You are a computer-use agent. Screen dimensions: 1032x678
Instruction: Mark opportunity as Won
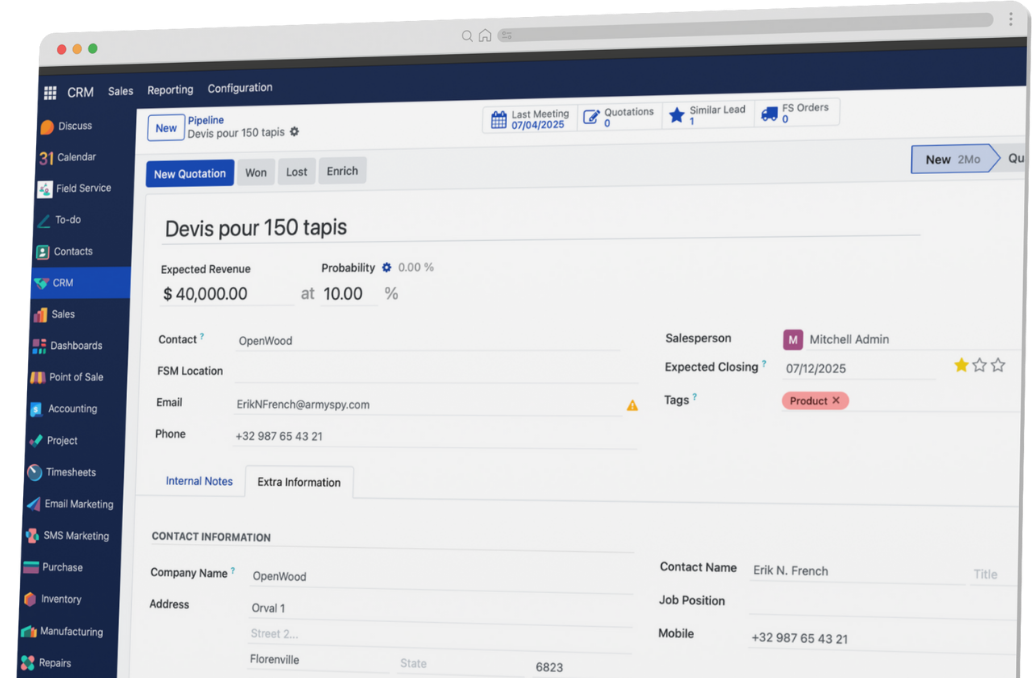pos(256,173)
